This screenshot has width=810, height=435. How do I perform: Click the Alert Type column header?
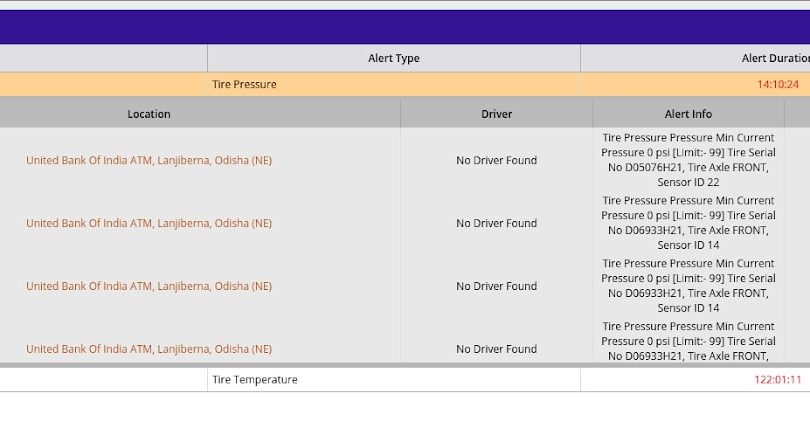pos(394,59)
